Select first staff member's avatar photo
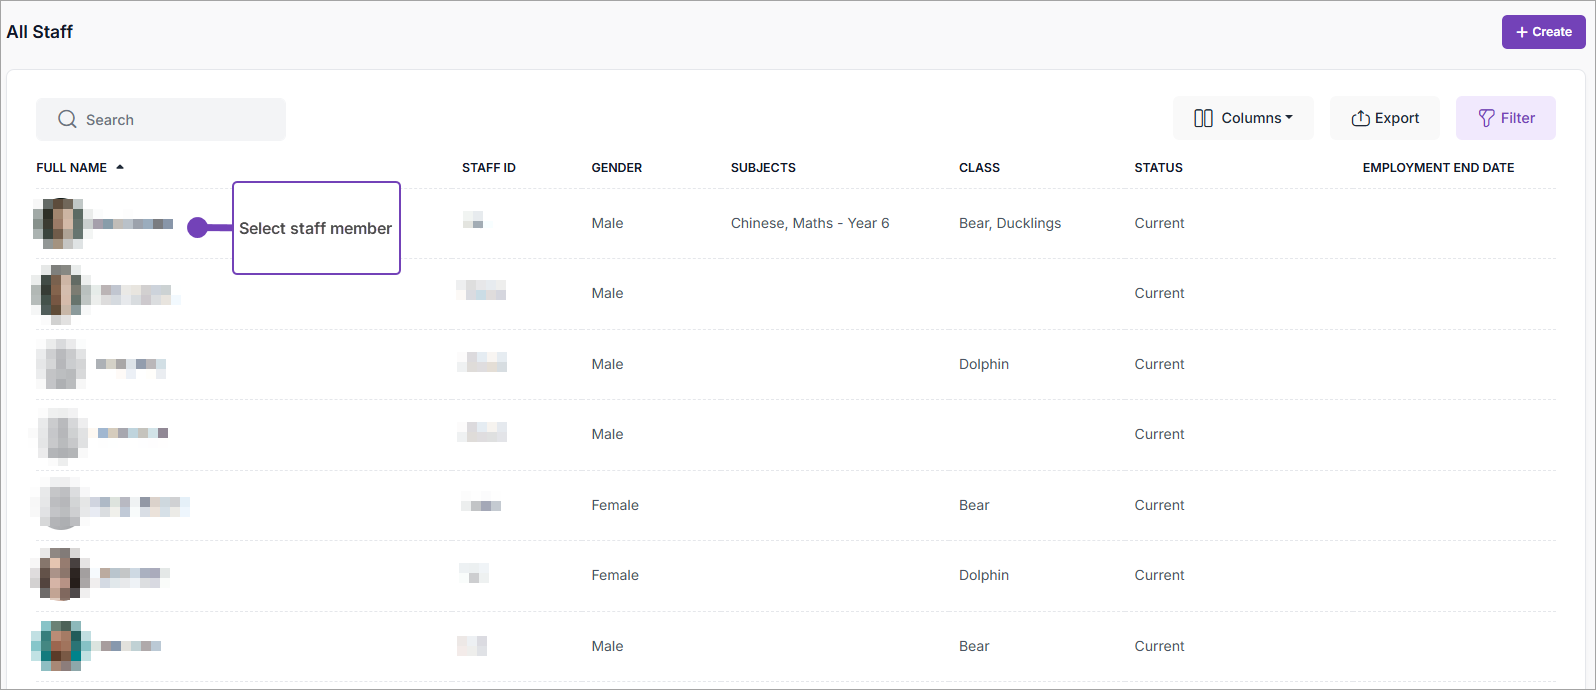Image resolution: width=1596 pixels, height=690 pixels. point(61,223)
